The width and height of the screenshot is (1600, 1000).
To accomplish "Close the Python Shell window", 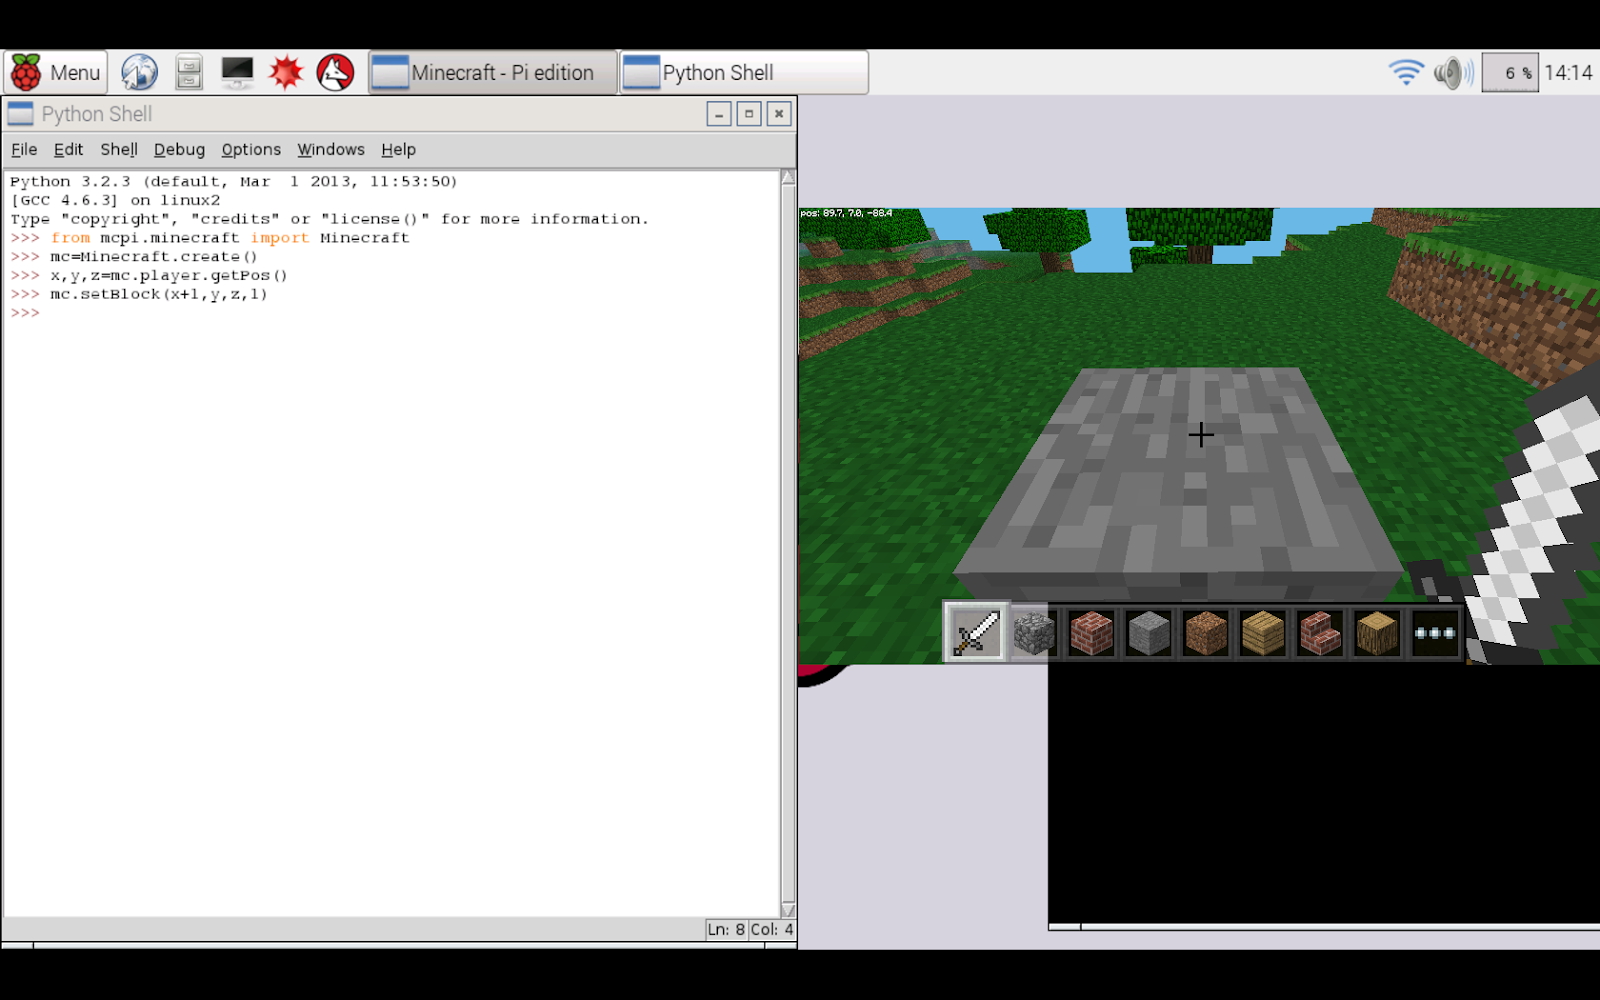I will pyautogui.click(x=779, y=114).
